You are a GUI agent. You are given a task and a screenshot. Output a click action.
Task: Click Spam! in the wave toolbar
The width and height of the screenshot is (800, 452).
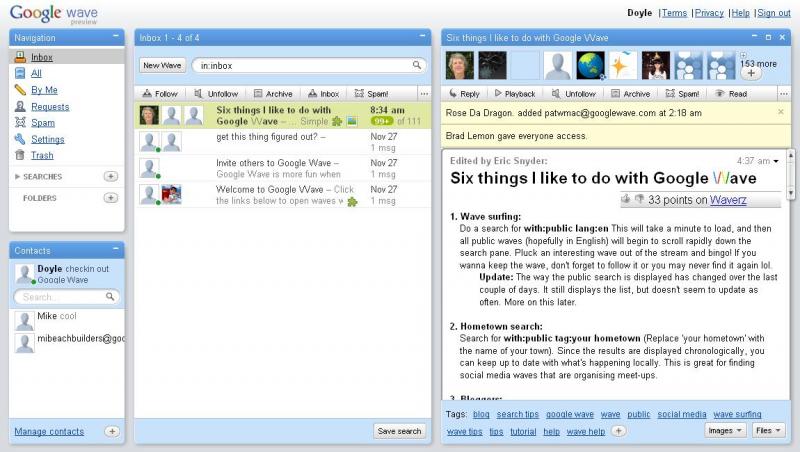click(683, 94)
